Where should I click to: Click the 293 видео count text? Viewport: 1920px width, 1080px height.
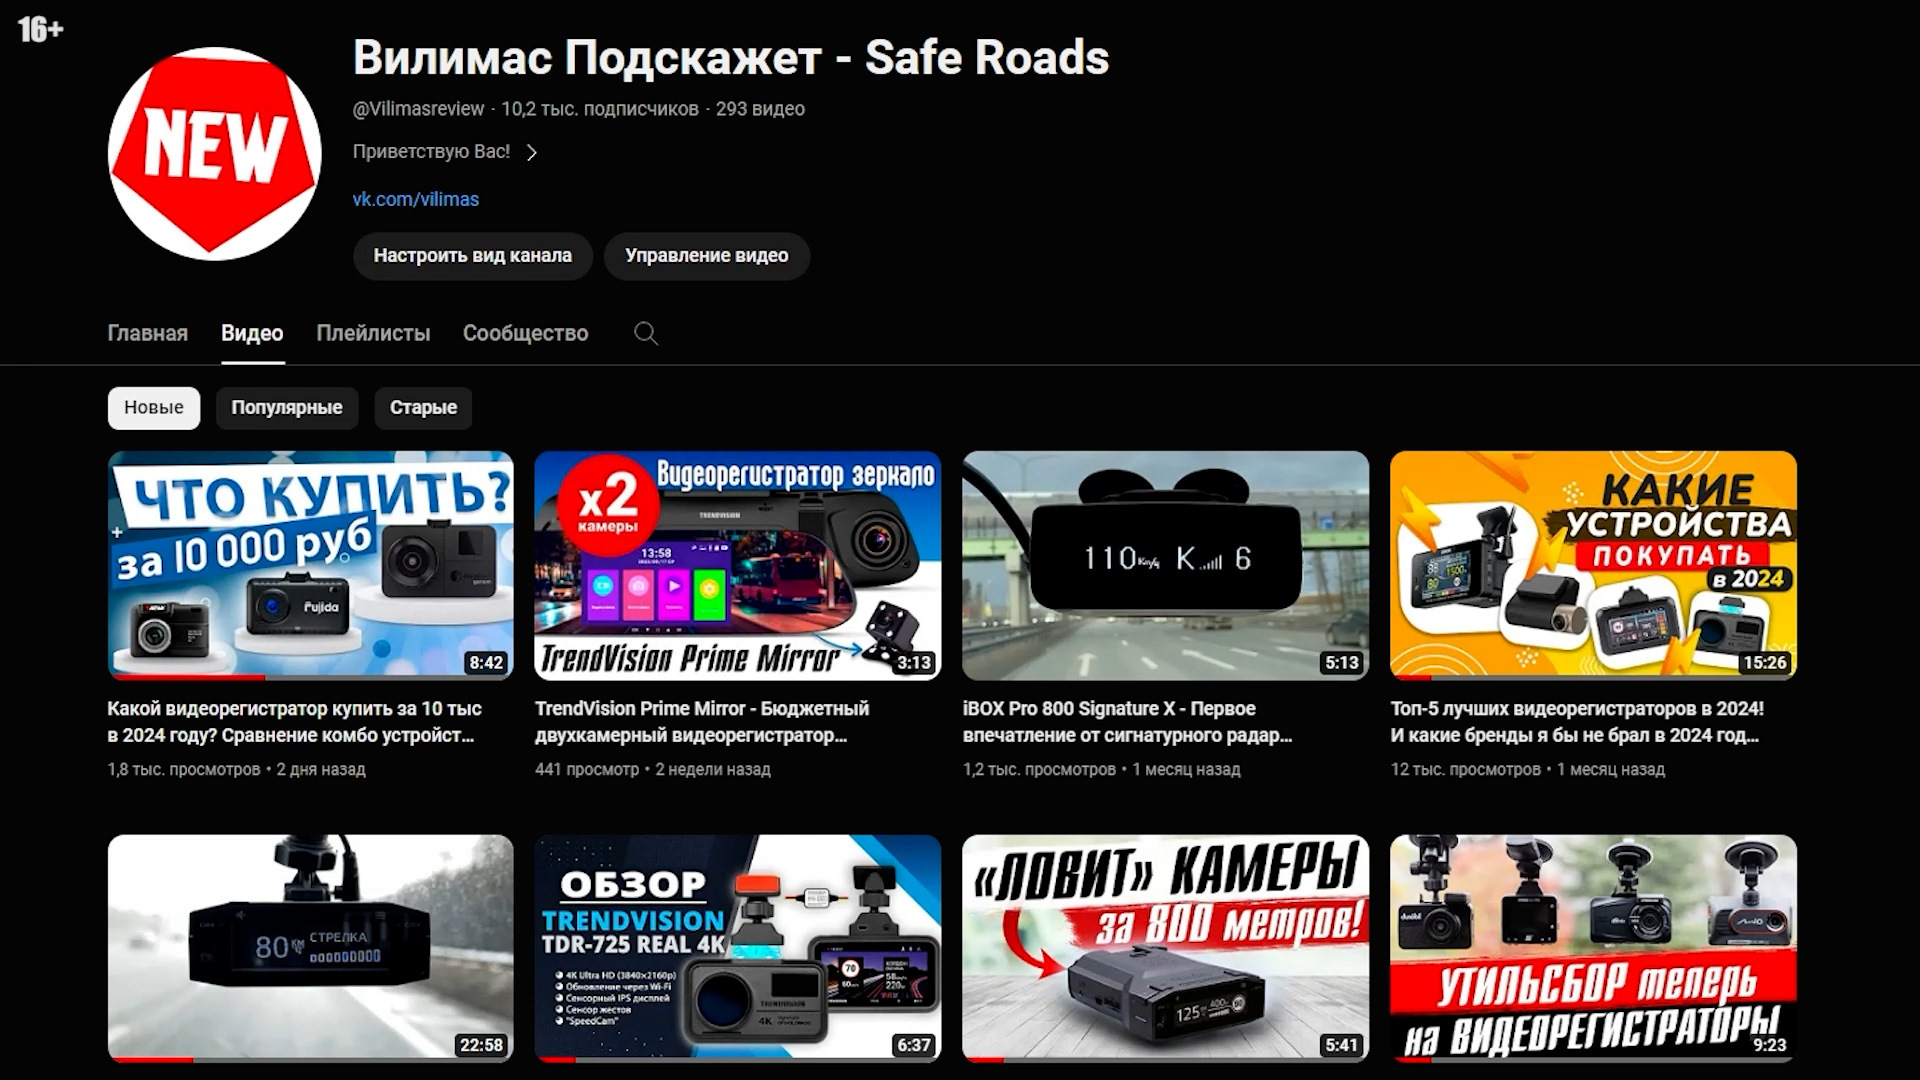[760, 109]
